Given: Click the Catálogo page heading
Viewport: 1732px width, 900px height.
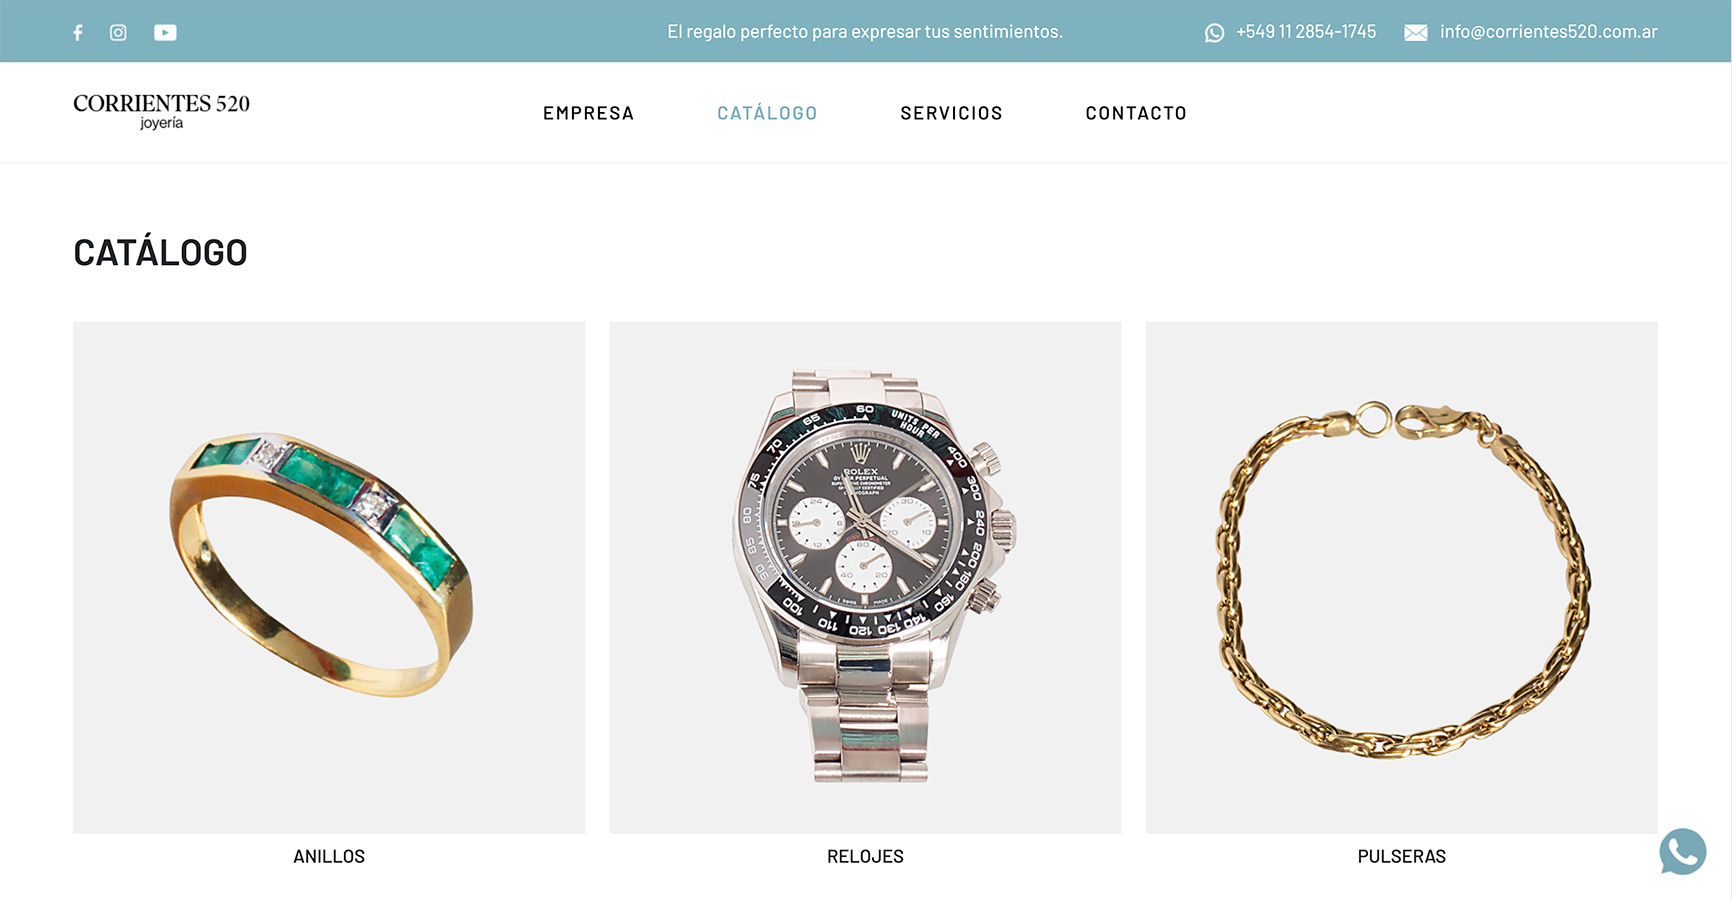Looking at the screenshot, I should pyautogui.click(x=160, y=252).
